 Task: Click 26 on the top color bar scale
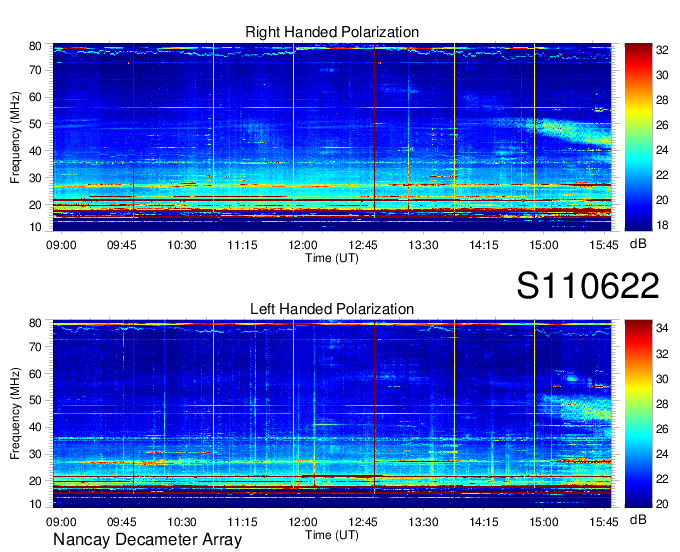point(662,125)
